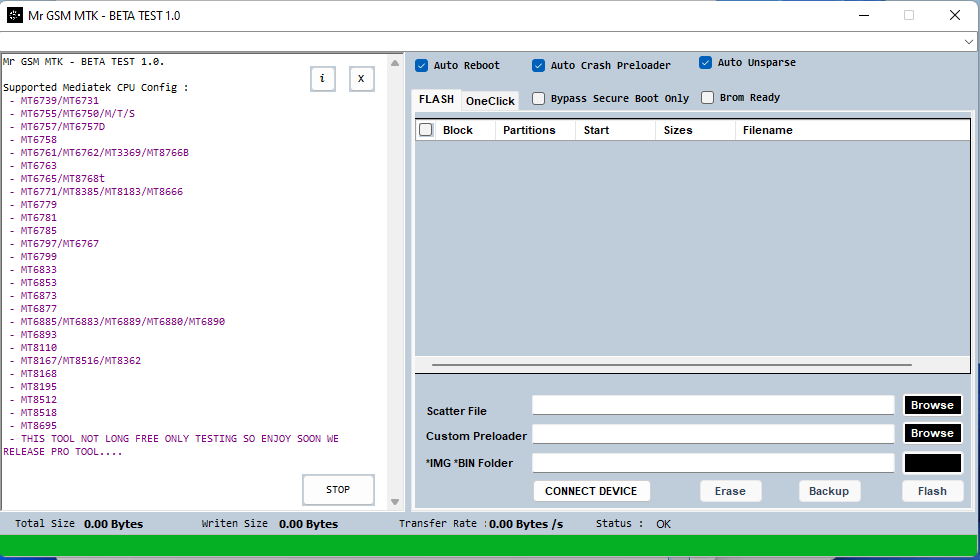The height and width of the screenshot is (560, 980).
Task: Click the *IMG *BIN Folder field
Action: coord(713,463)
